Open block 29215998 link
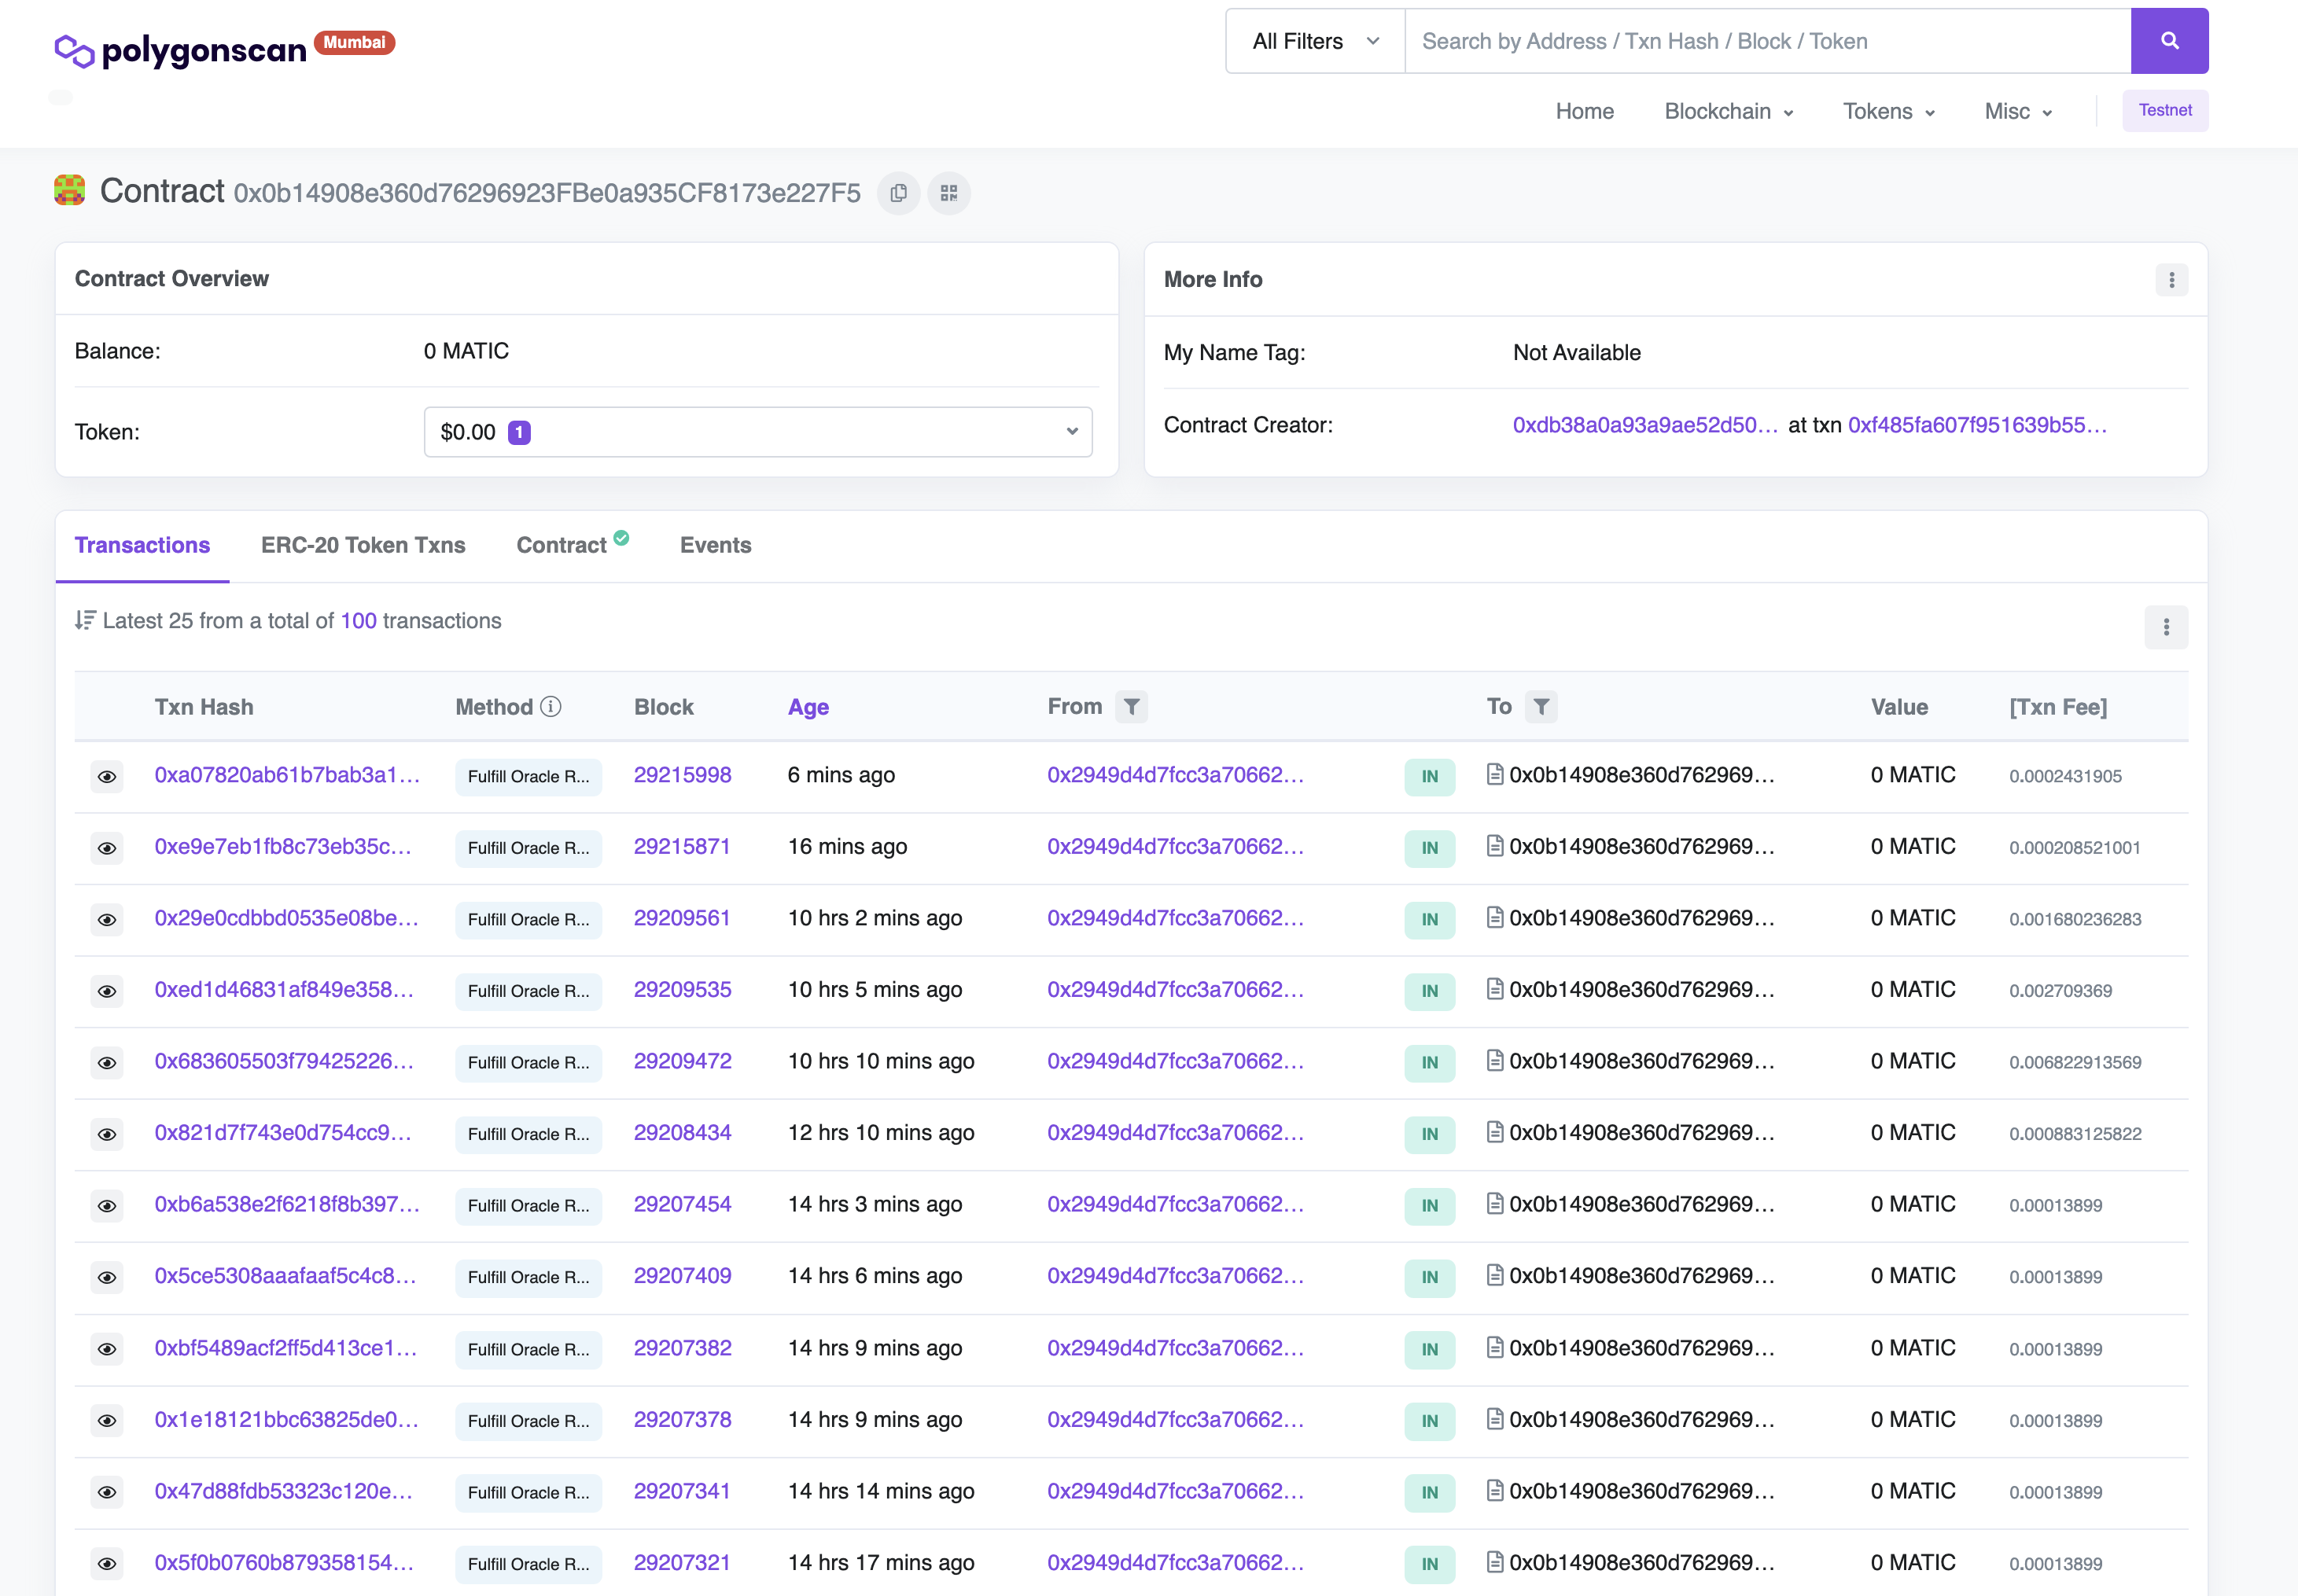This screenshot has height=1596, width=2298. pyautogui.click(x=682, y=775)
